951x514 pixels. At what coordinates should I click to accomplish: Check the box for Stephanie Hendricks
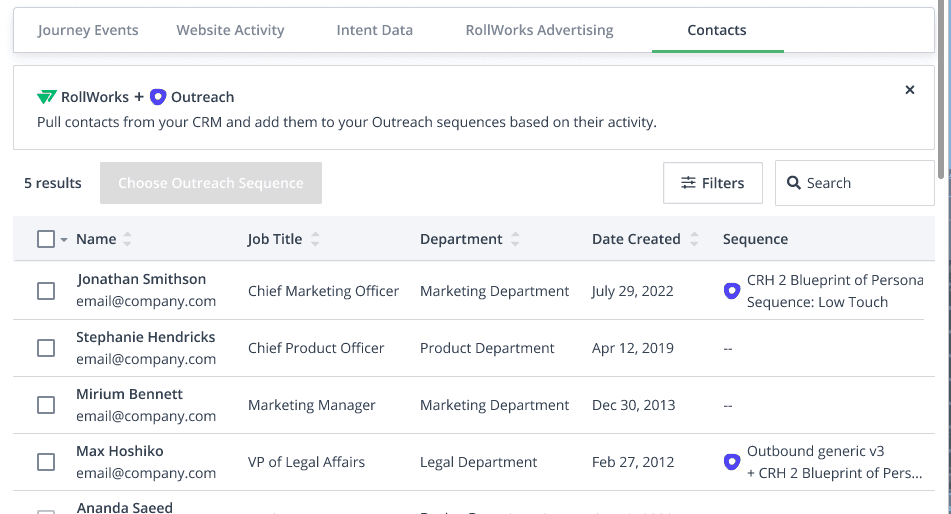click(46, 348)
